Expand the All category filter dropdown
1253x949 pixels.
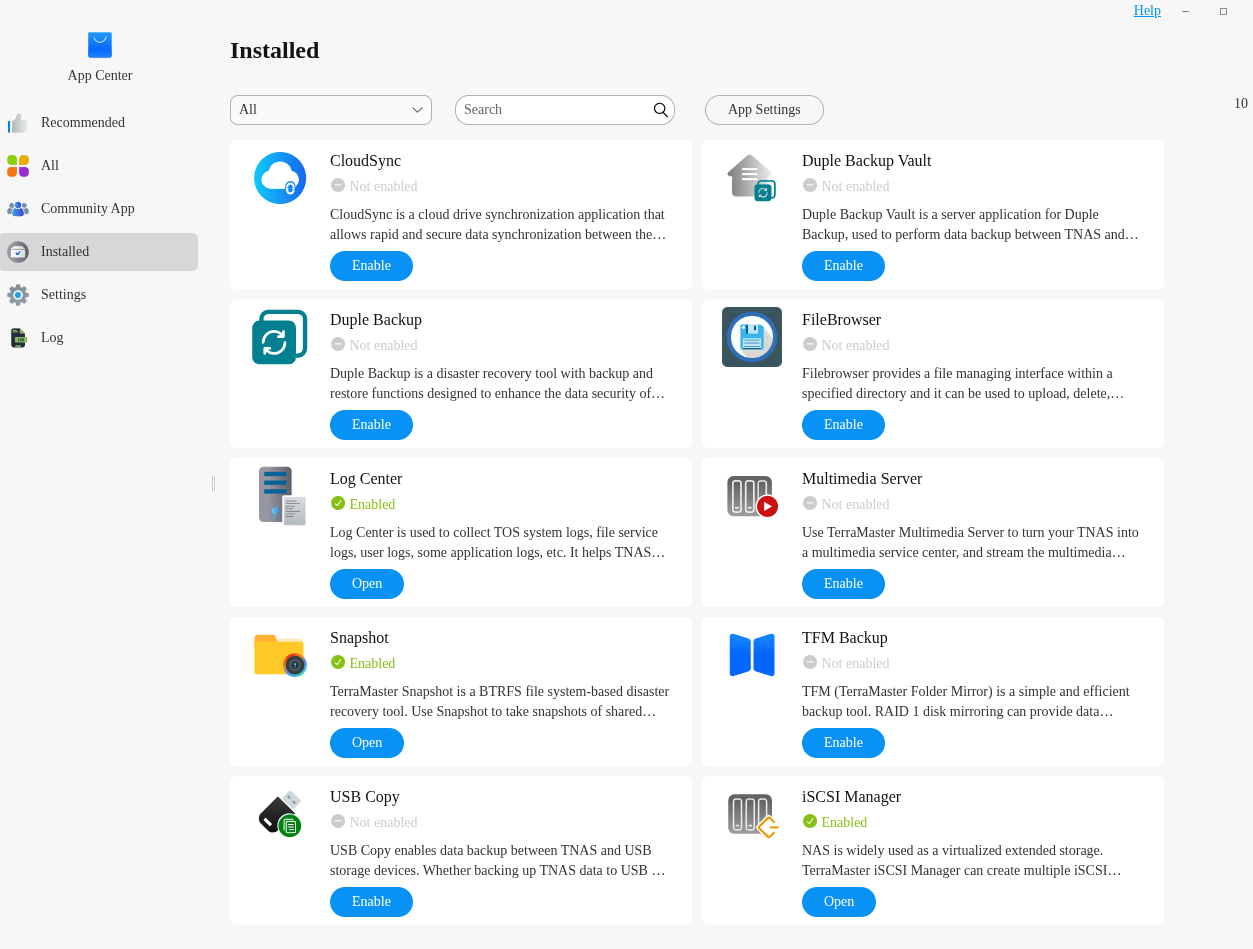click(x=331, y=110)
